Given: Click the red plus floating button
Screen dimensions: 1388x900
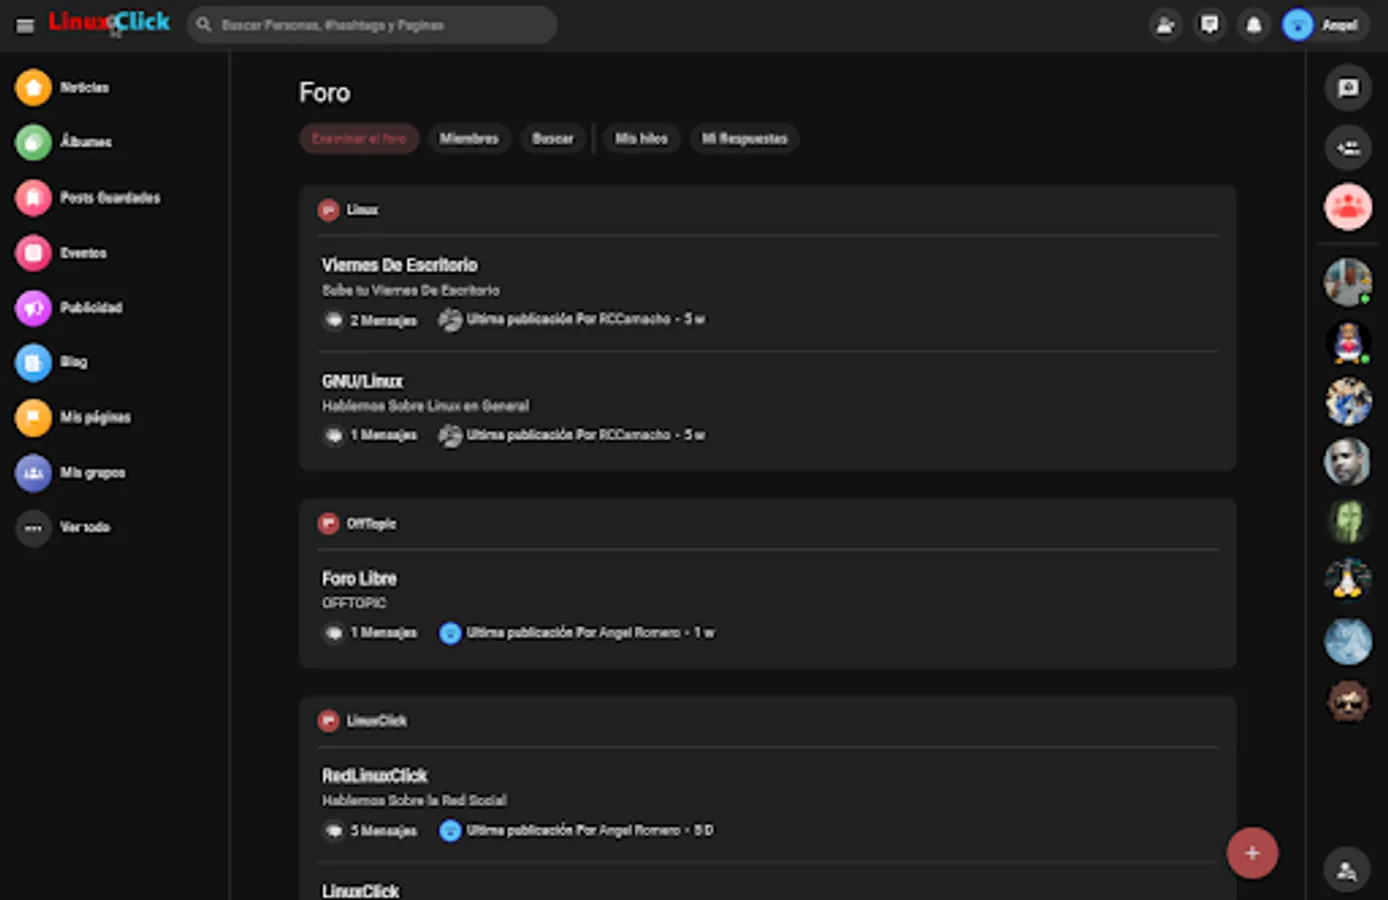Looking at the screenshot, I should pyautogui.click(x=1252, y=853).
